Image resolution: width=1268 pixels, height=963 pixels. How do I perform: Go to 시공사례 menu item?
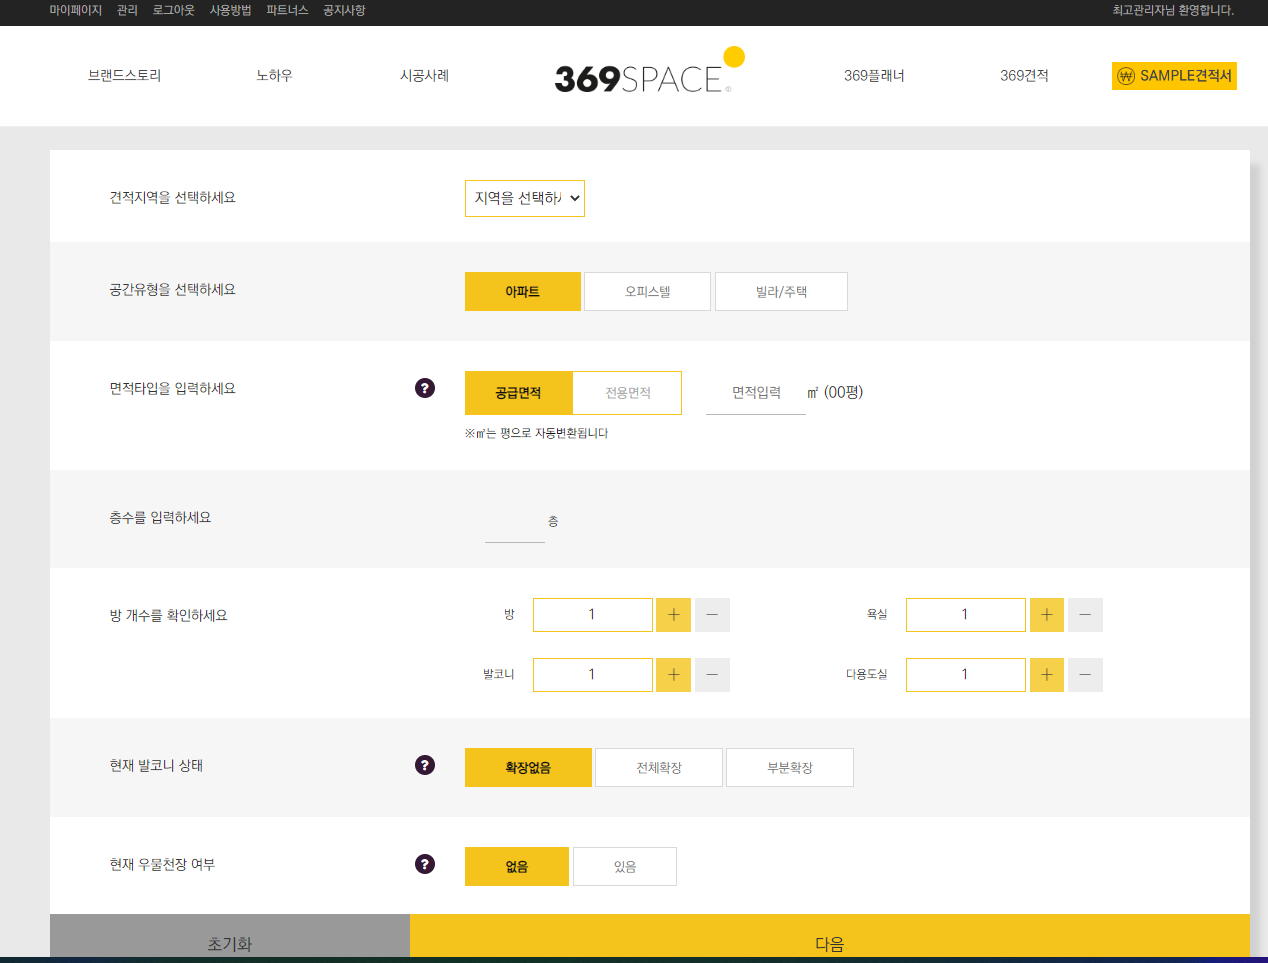(x=424, y=76)
